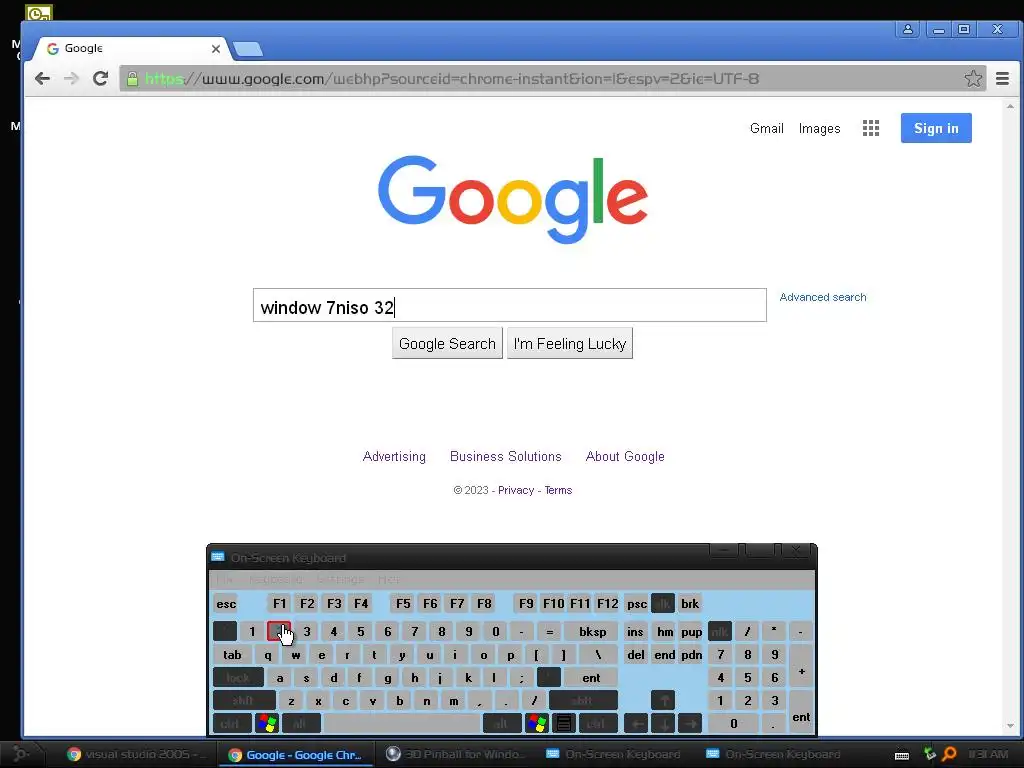
Task: Toggle the right shift key
Action: click(583, 701)
